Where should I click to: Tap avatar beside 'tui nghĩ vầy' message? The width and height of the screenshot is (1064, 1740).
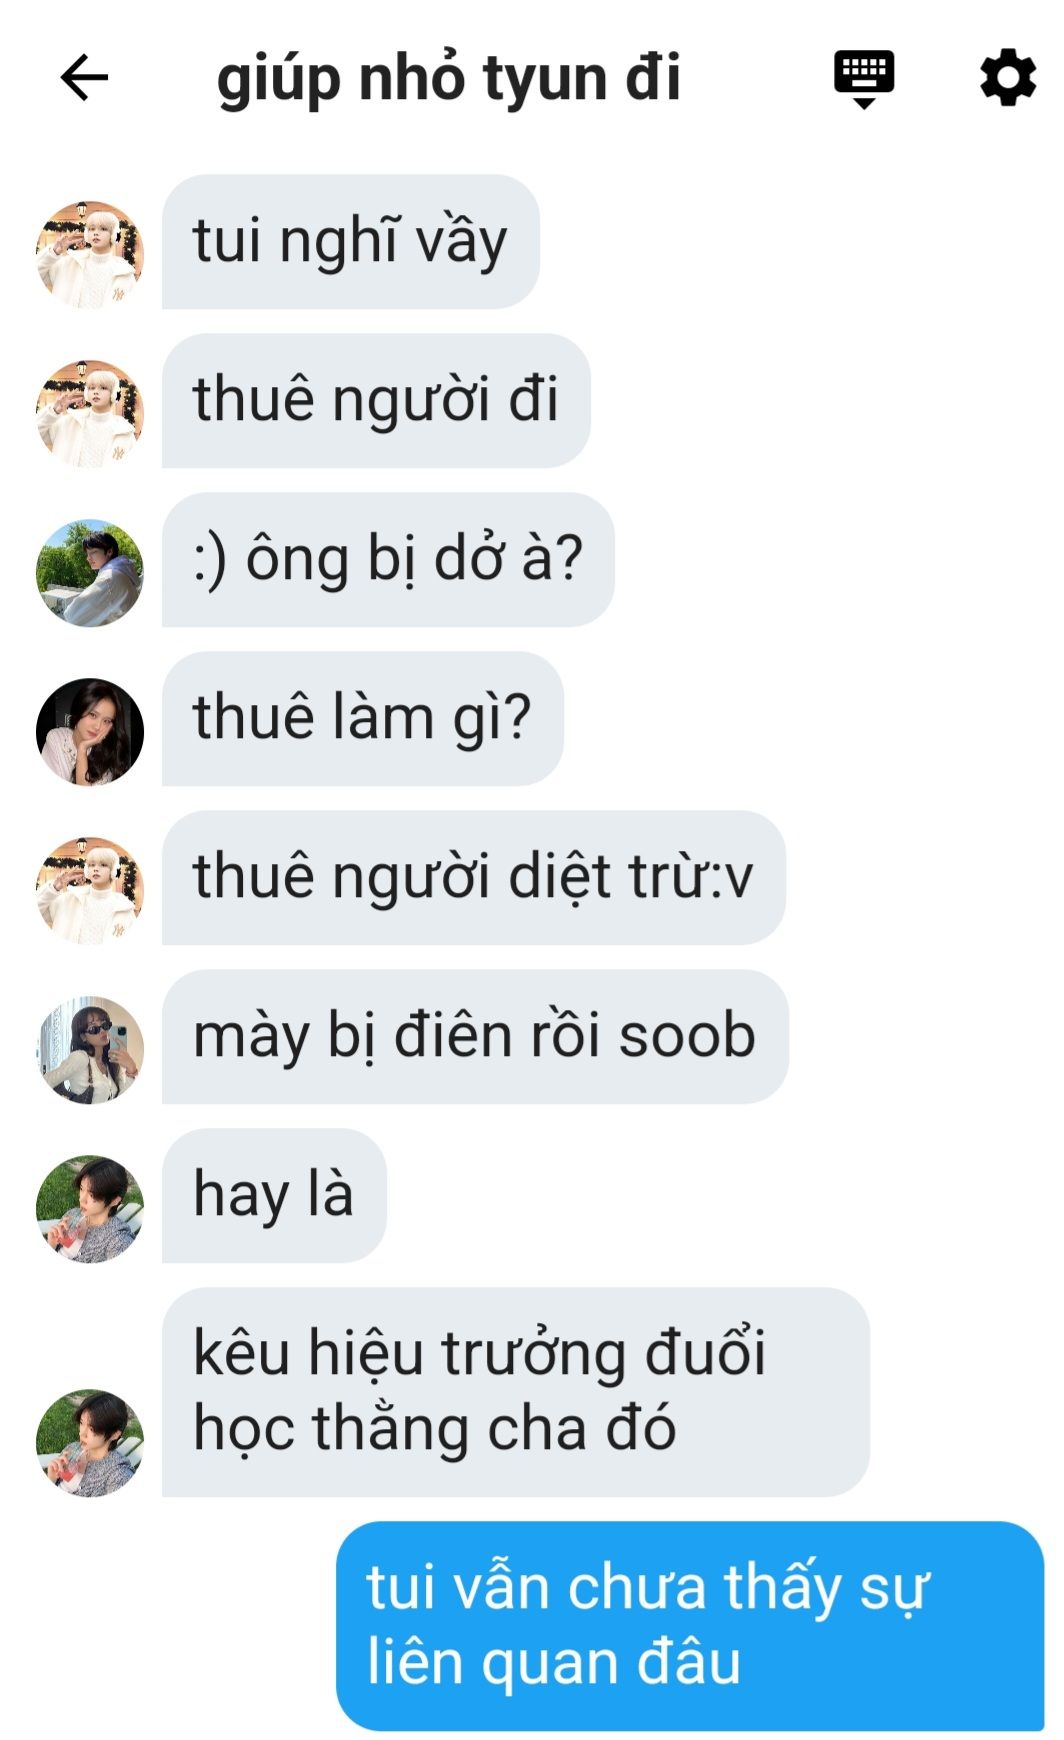90,254
